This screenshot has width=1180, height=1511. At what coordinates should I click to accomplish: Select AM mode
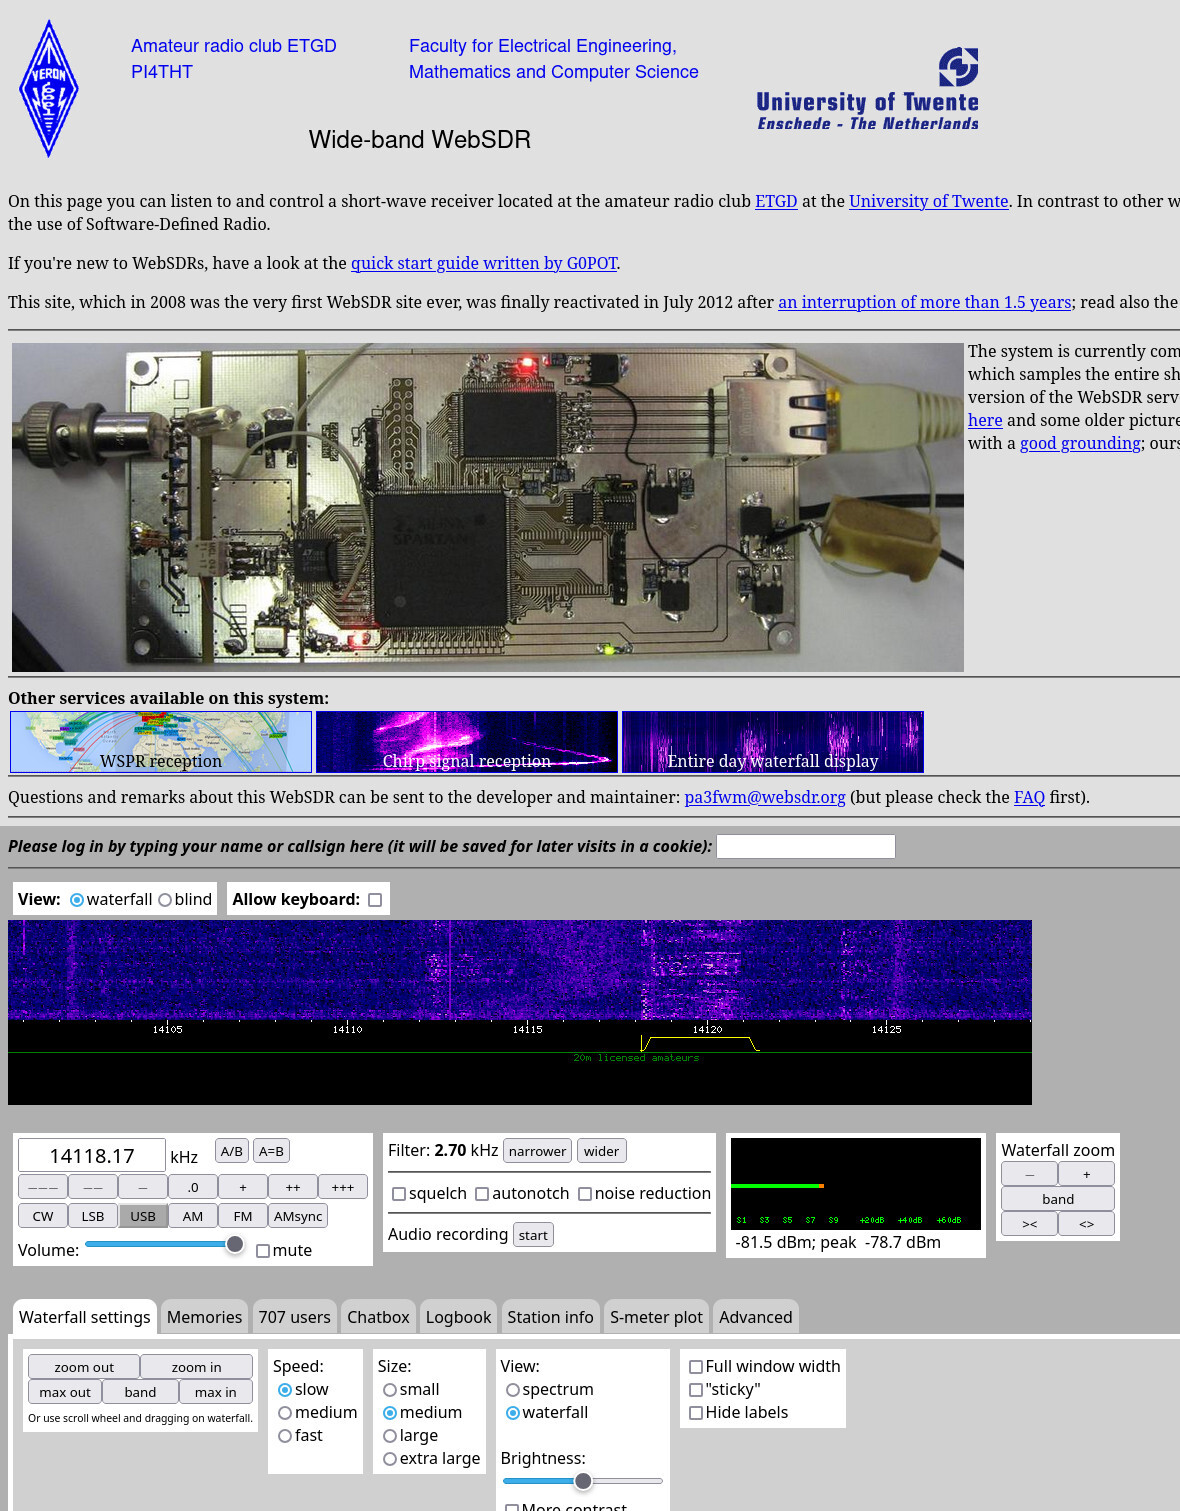pos(193,1216)
